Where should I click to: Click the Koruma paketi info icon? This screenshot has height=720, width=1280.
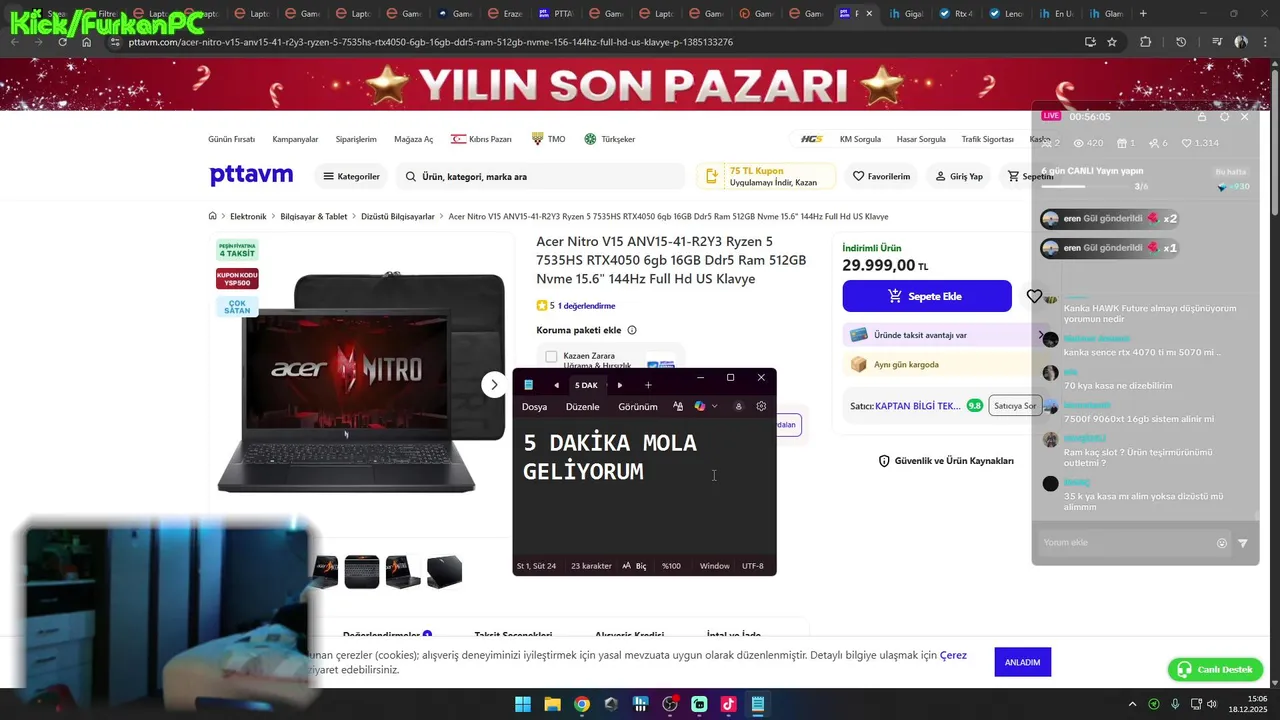point(632,330)
